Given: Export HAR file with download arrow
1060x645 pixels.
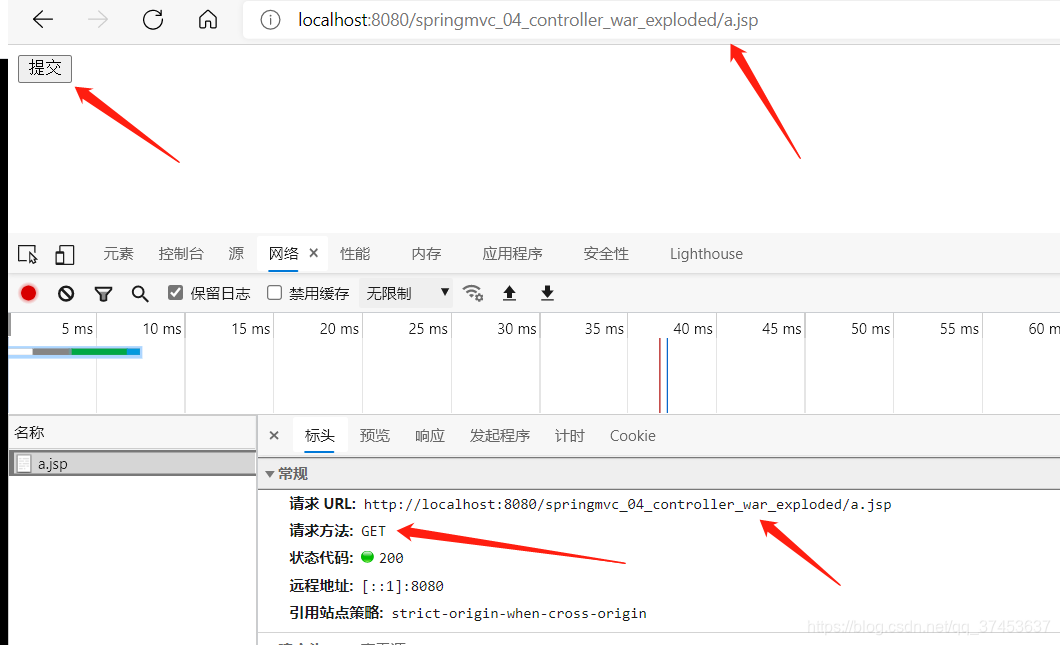Looking at the screenshot, I should coord(548,293).
